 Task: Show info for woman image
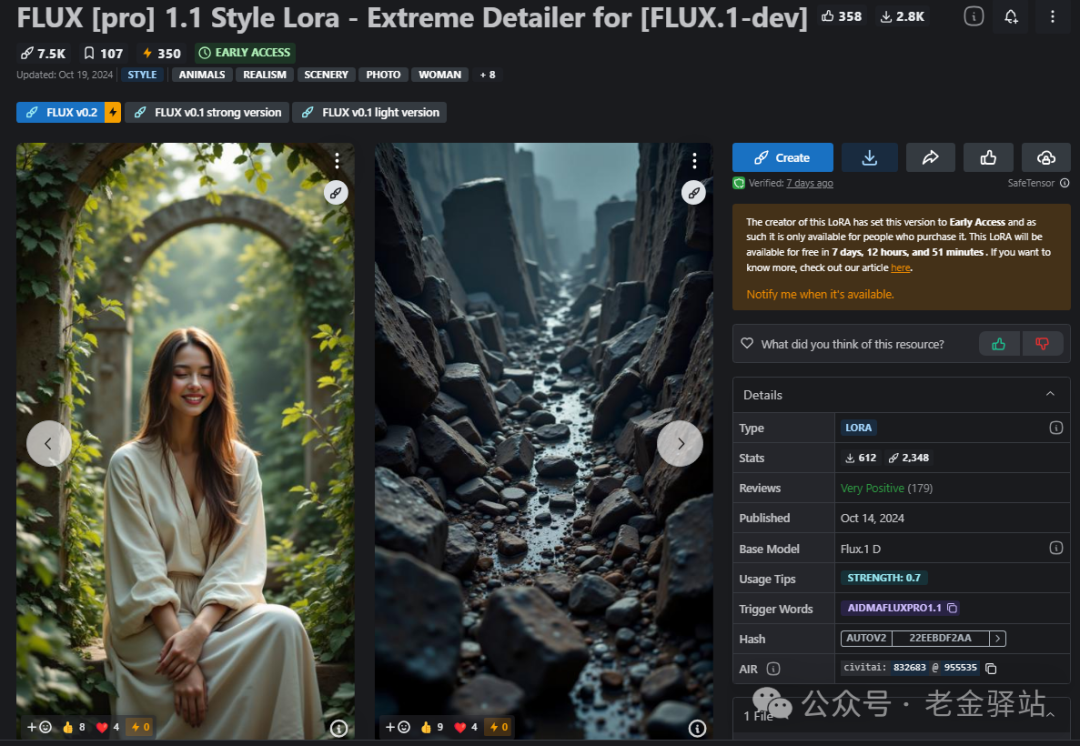point(339,728)
